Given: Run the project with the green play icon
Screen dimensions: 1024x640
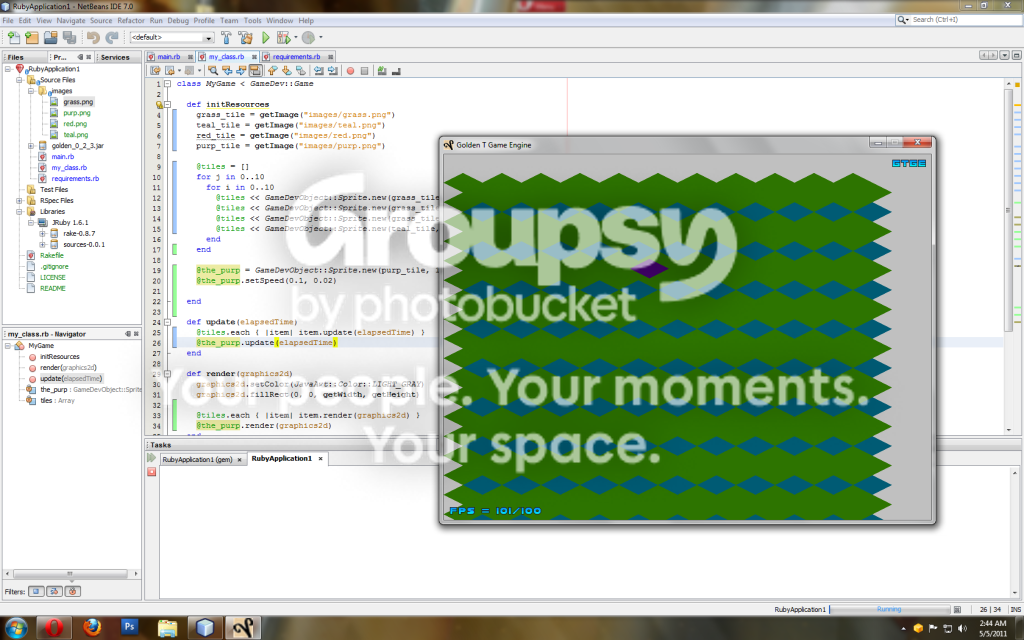Looking at the screenshot, I should pos(266,38).
